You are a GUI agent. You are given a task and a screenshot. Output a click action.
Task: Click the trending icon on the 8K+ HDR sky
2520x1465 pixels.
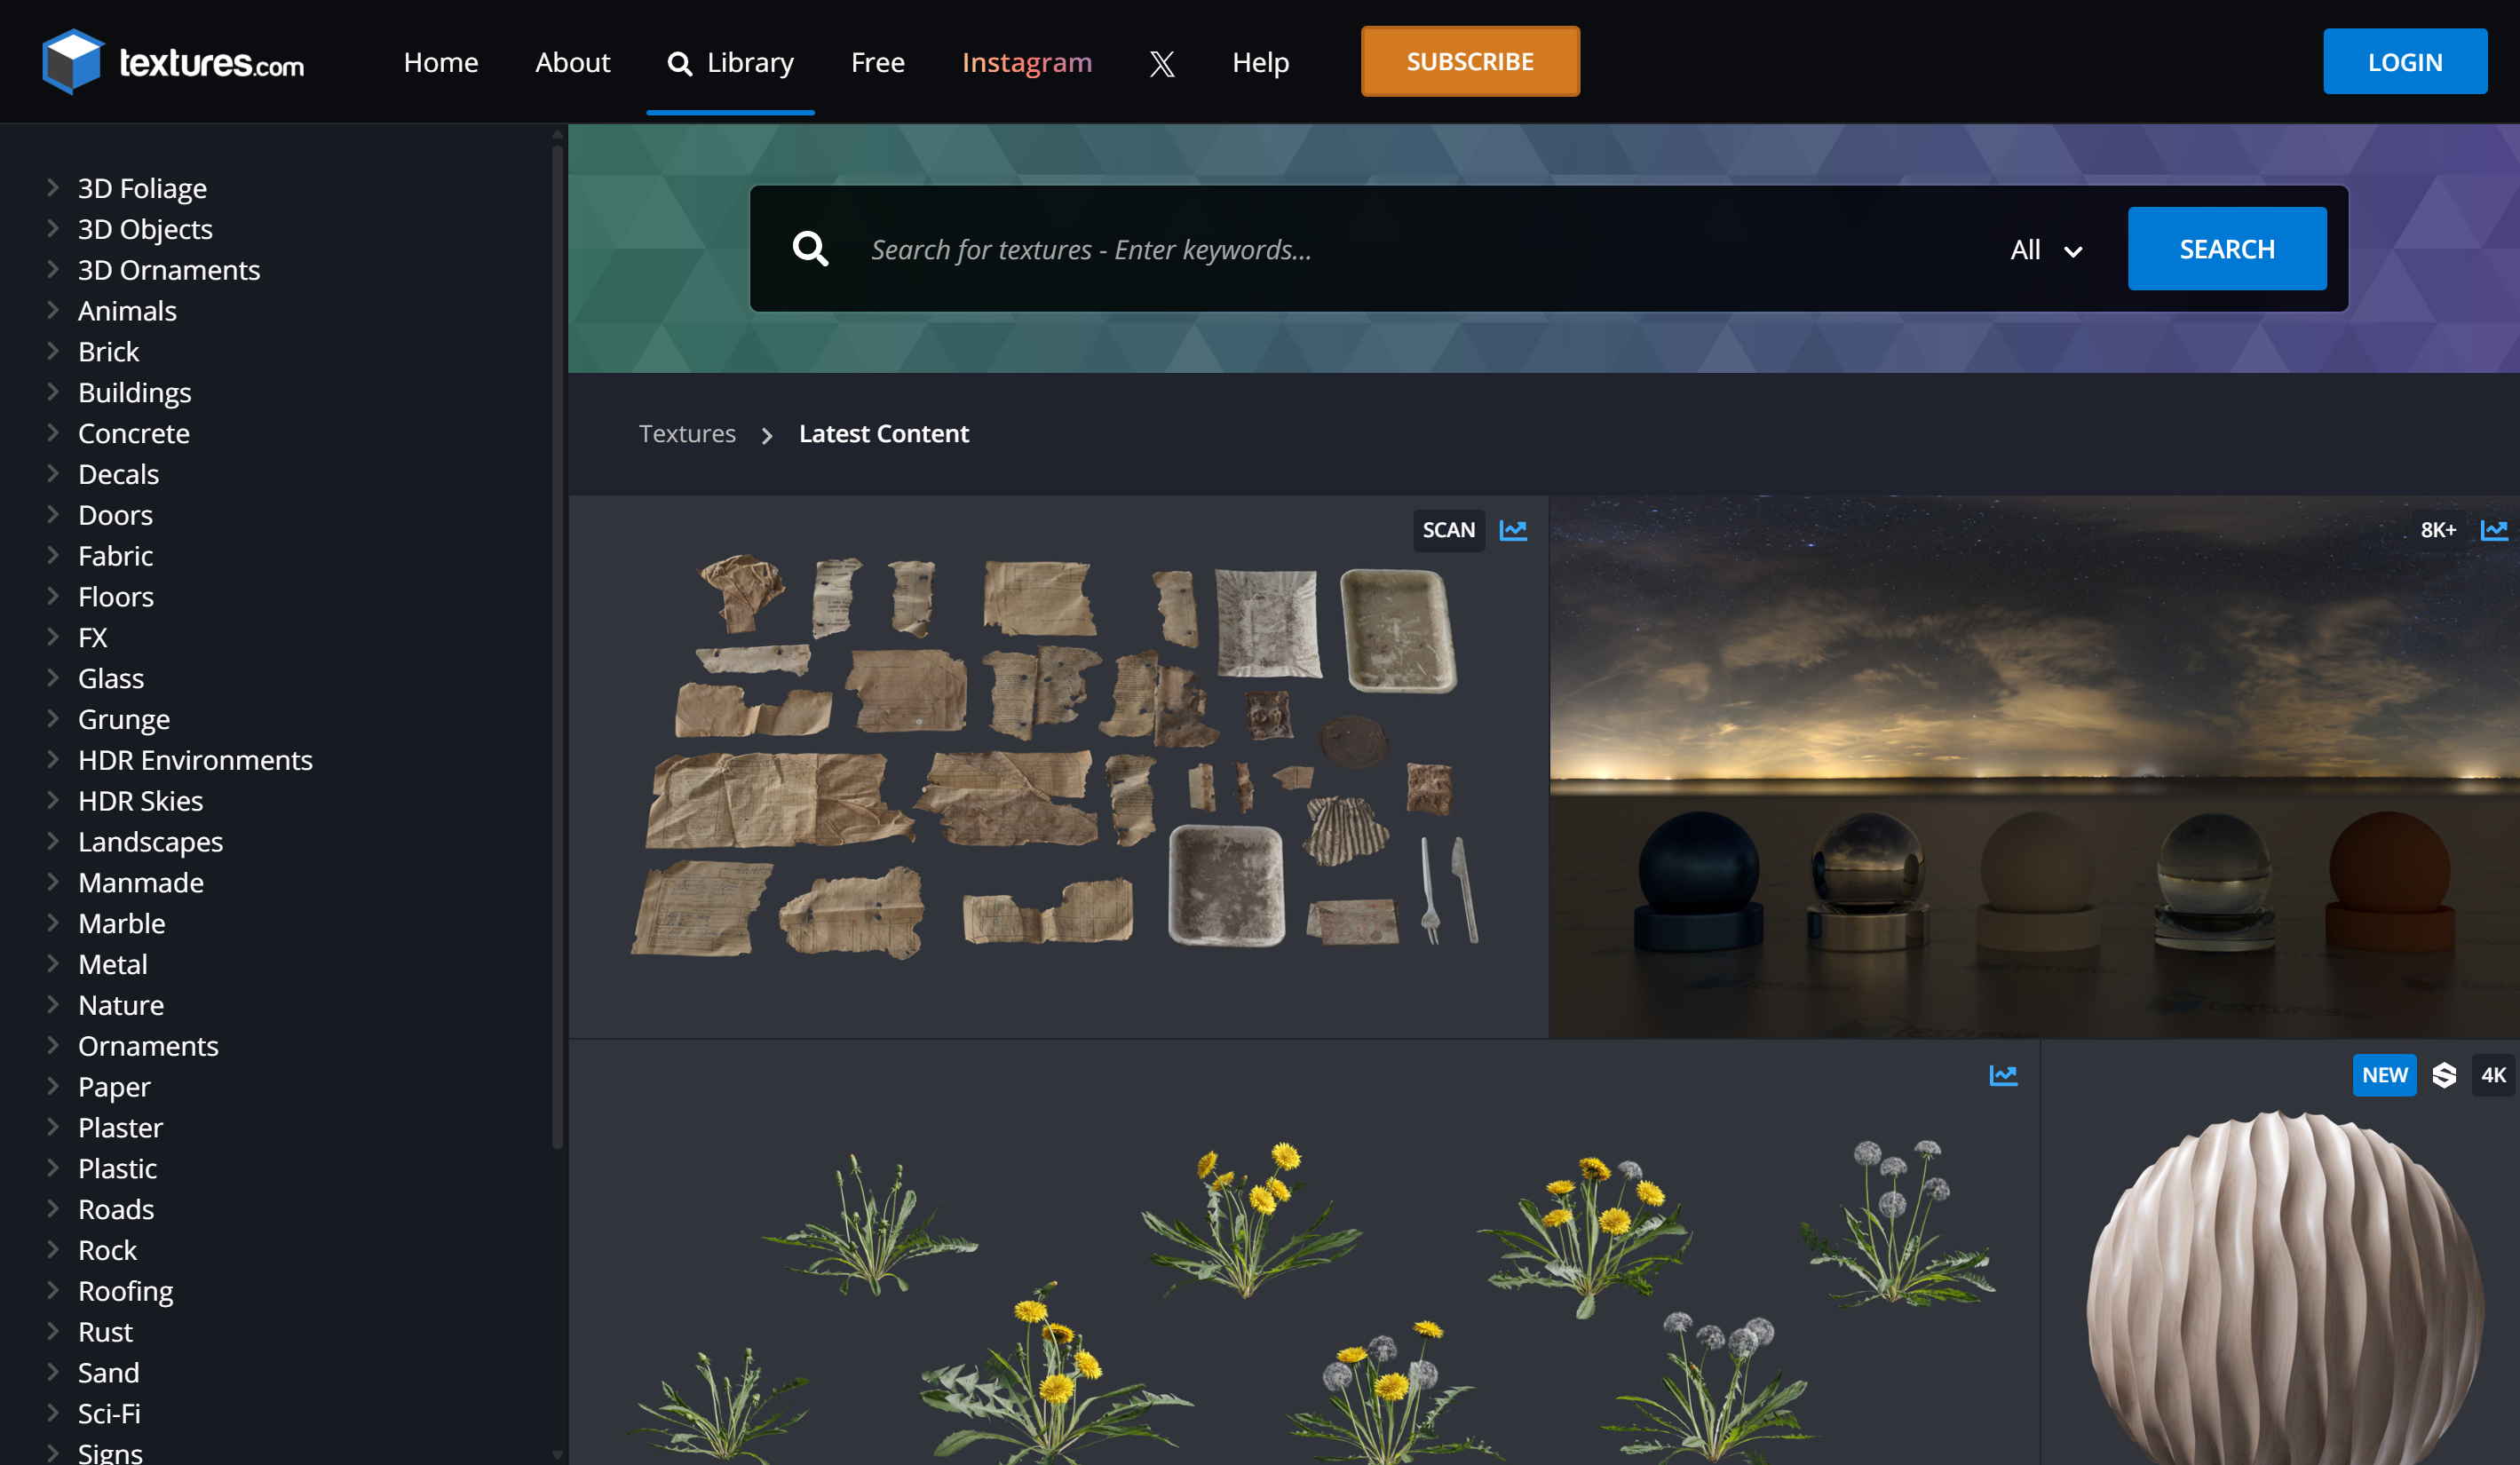click(2495, 530)
